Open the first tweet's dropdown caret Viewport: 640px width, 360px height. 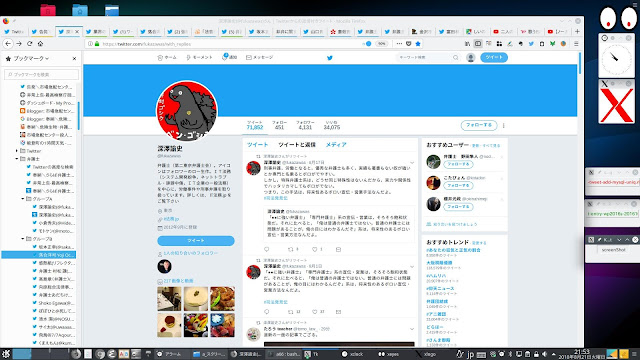(412, 162)
